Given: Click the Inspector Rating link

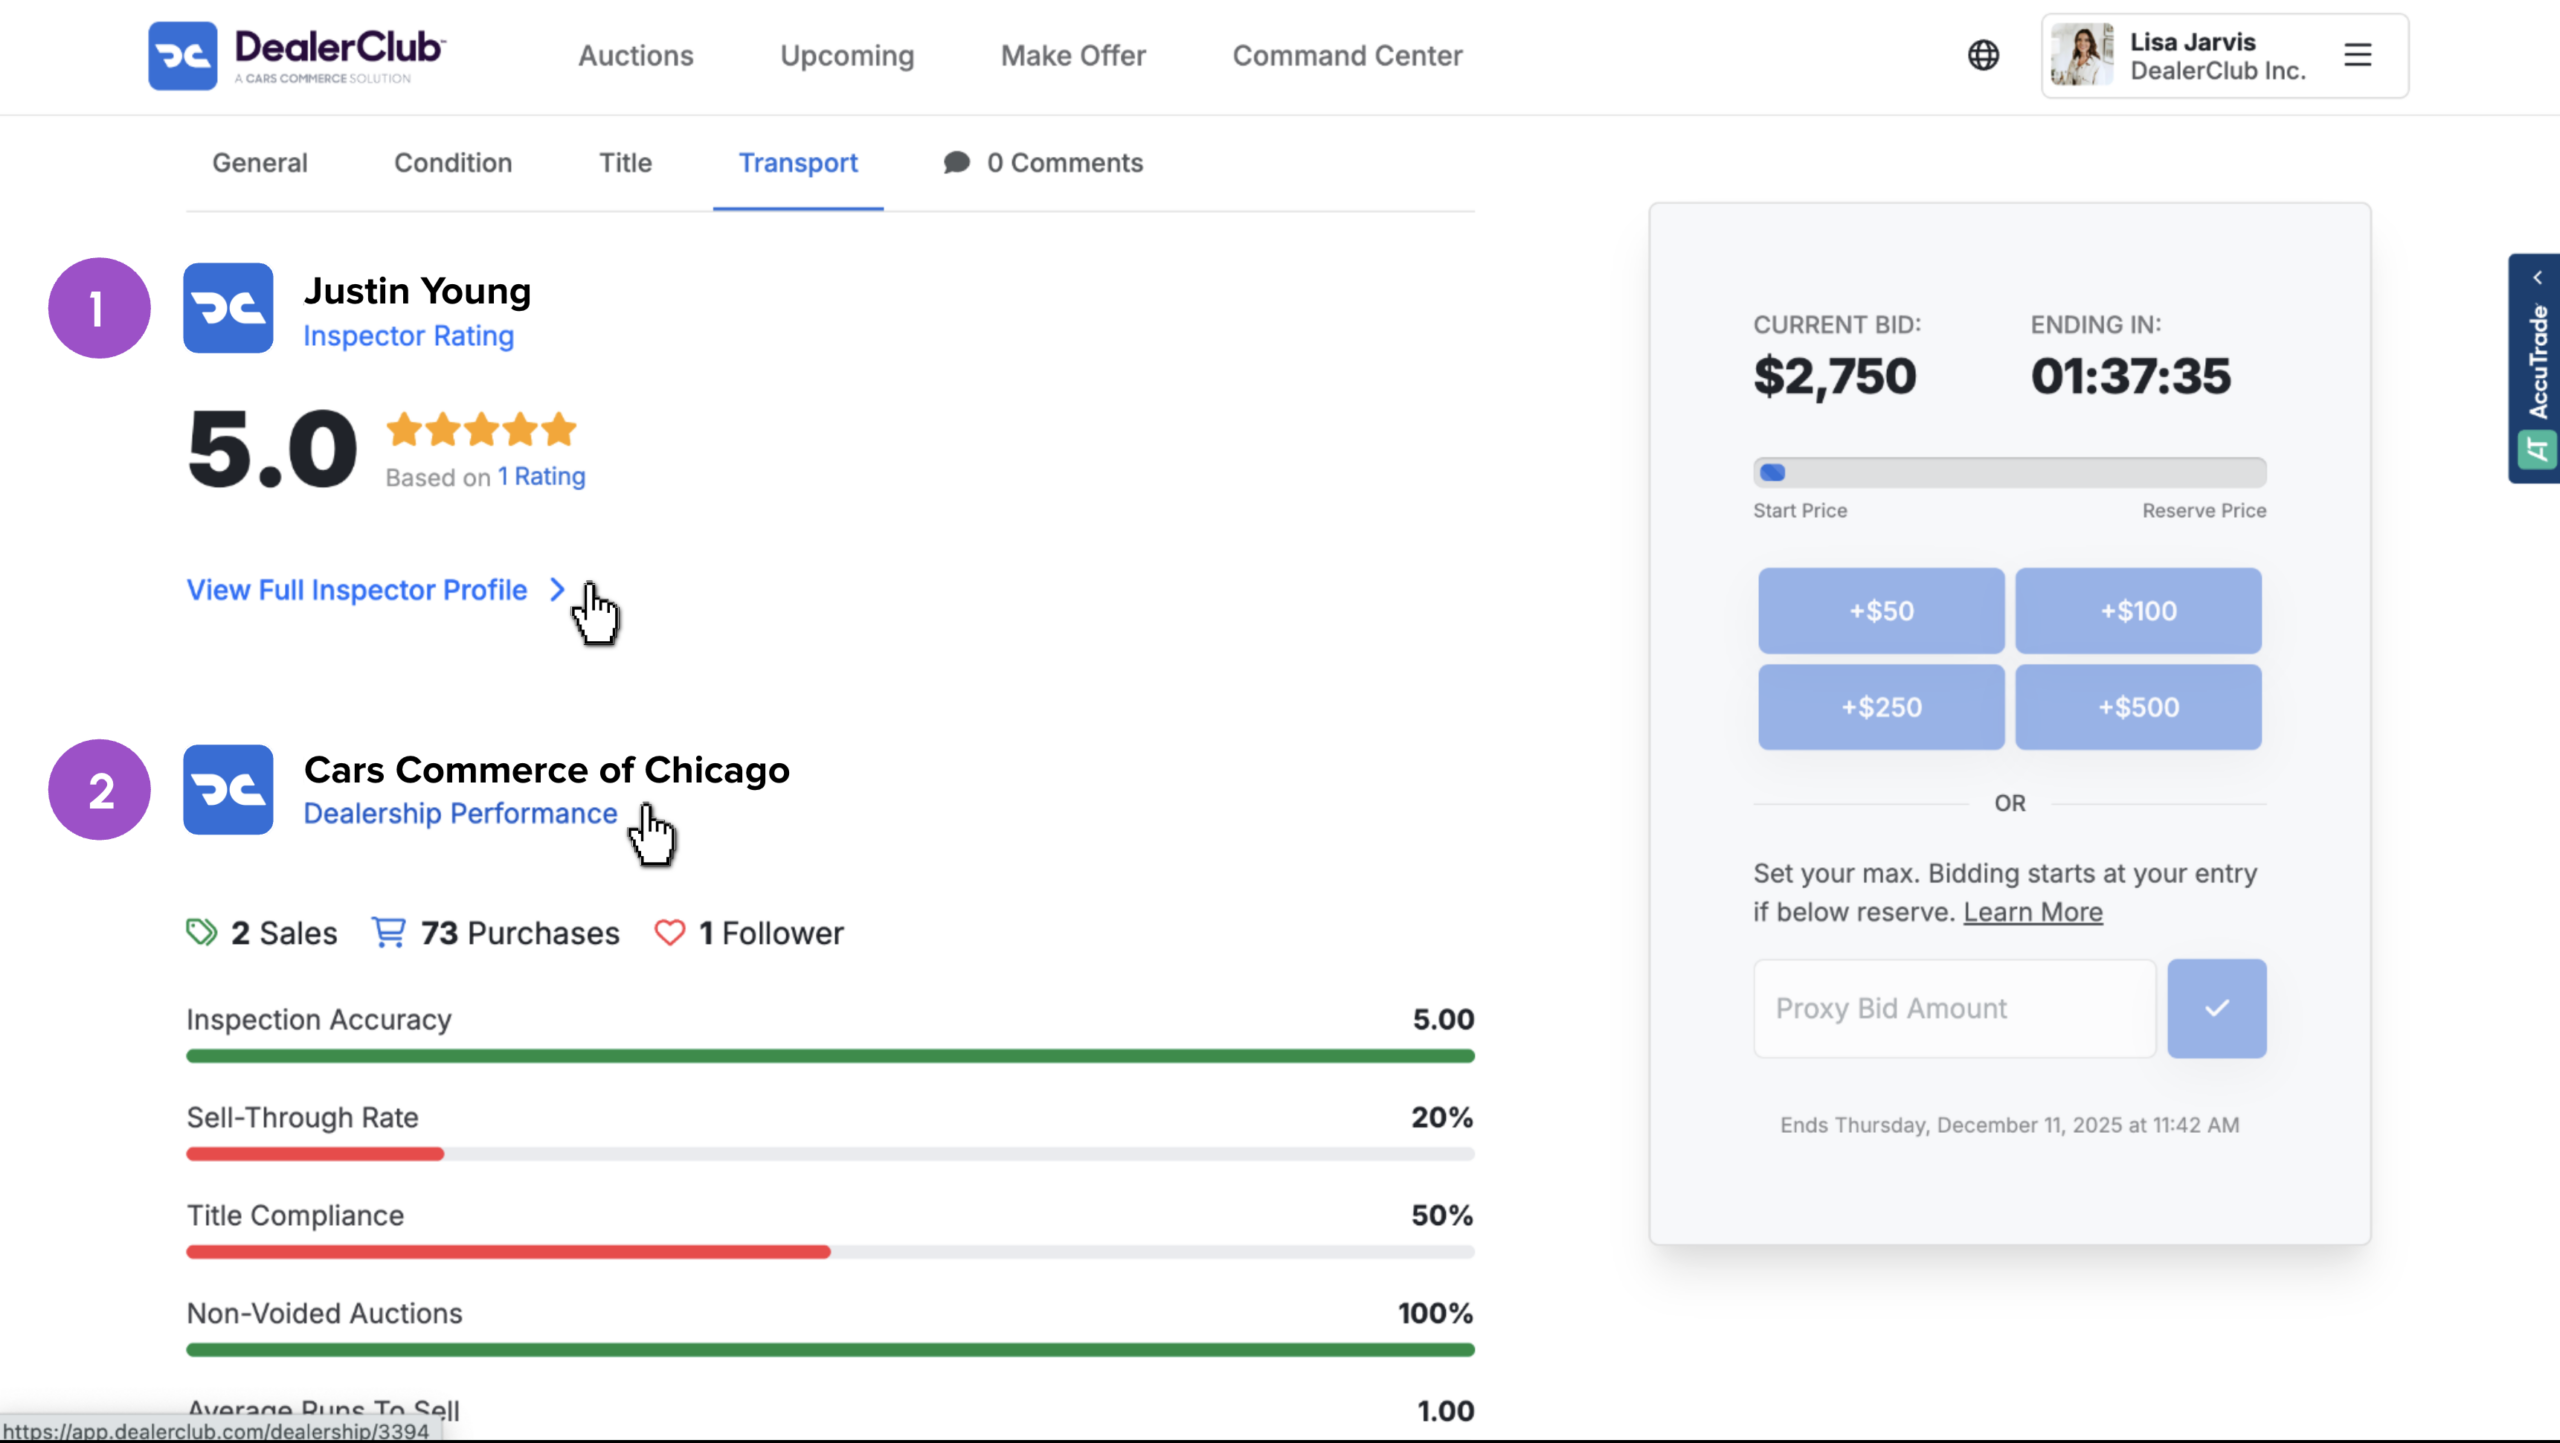Looking at the screenshot, I should pyautogui.click(x=409, y=336).
